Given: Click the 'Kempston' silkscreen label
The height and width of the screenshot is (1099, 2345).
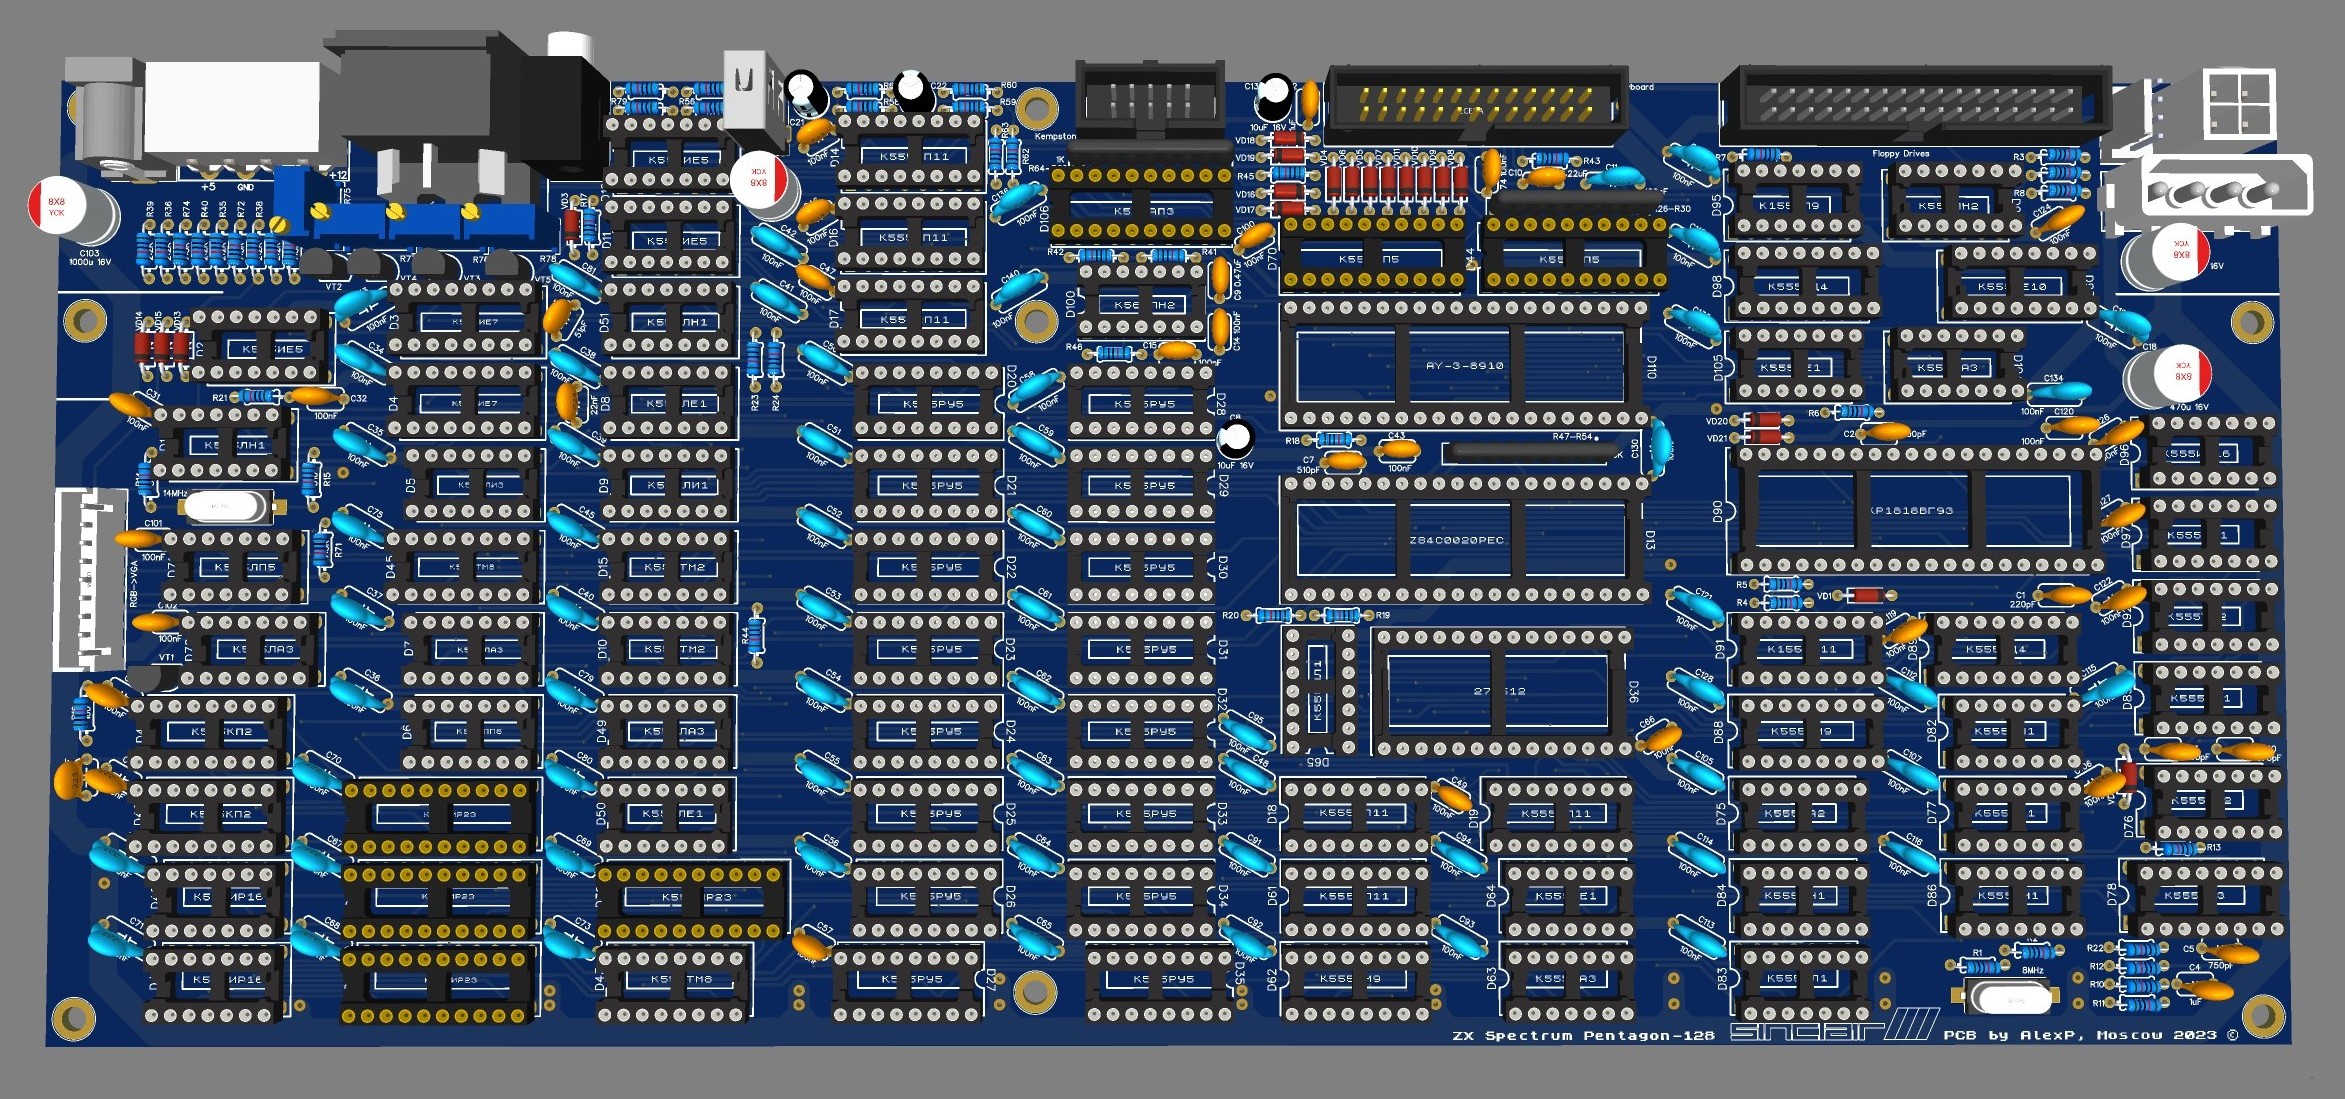Looking at the screenshot, I should click(1055, 136).
